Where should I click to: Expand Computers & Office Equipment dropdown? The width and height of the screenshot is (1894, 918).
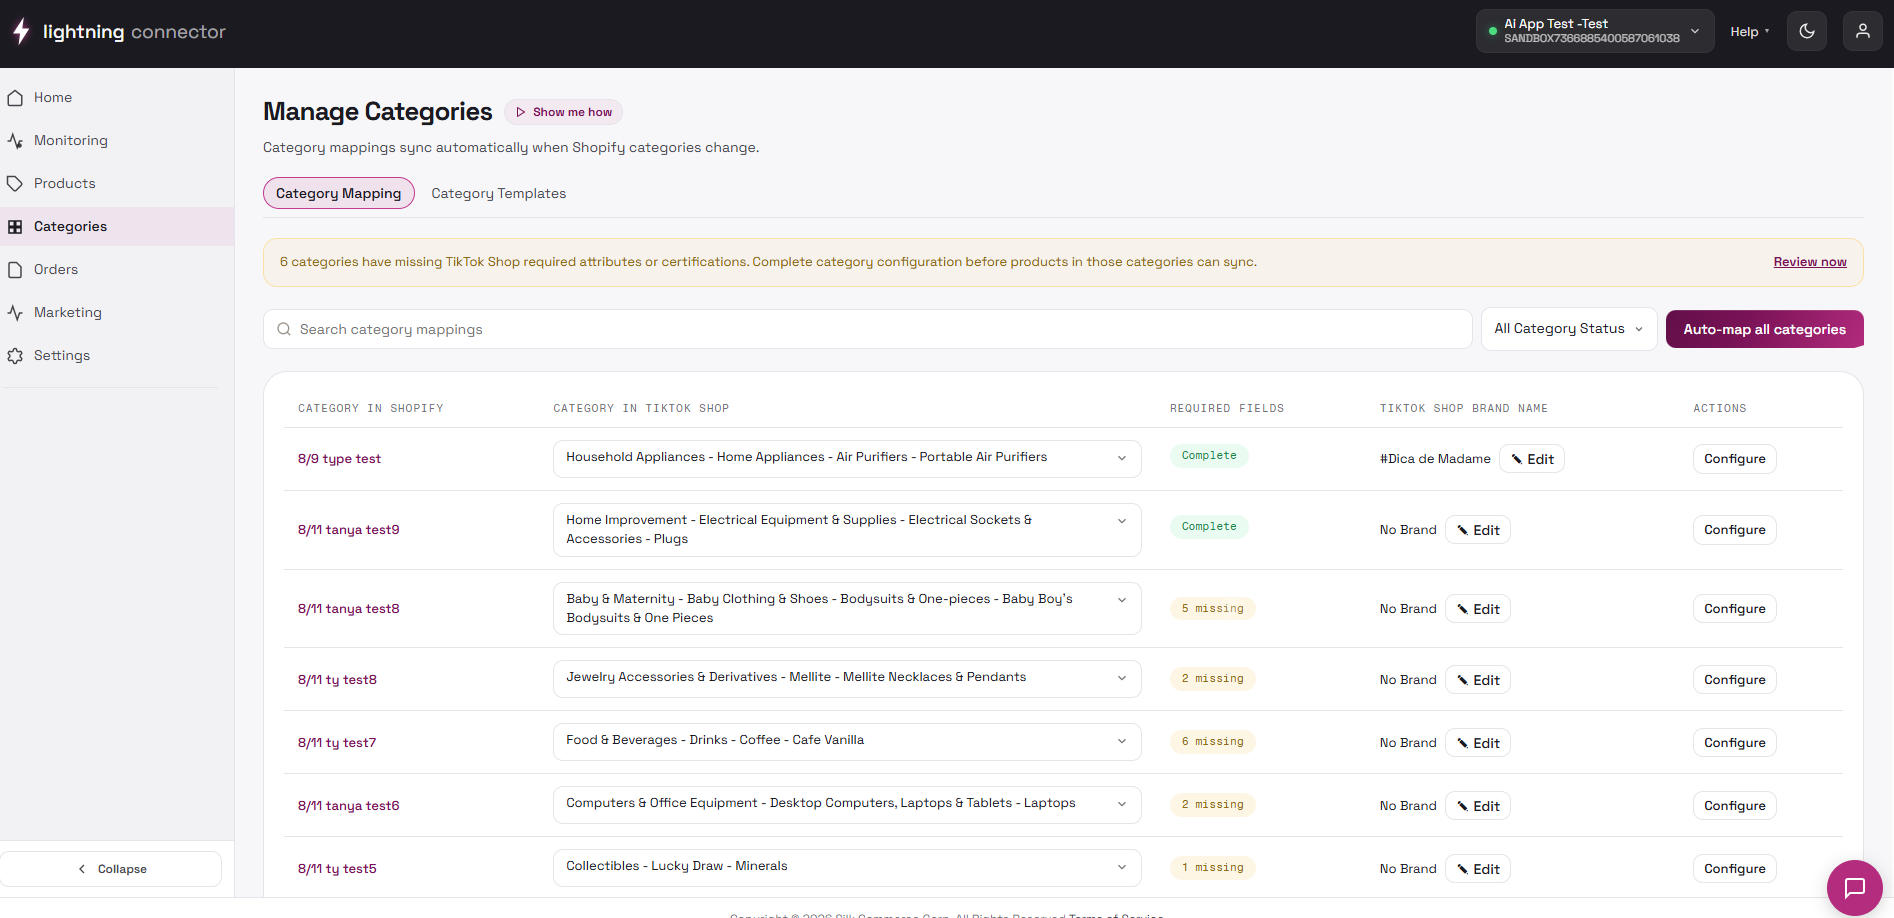pyautogui.click(x=847, y=804)
